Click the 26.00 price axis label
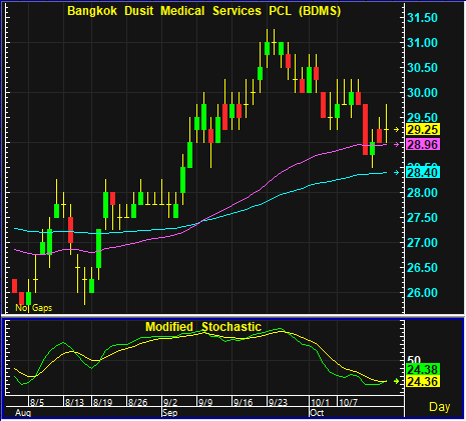466x421 pixels. [x=422, y=293]
